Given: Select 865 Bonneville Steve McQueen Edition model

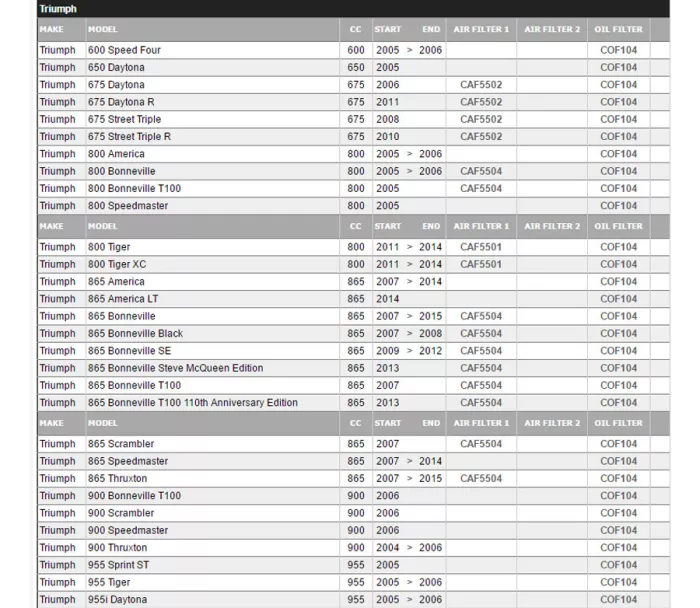Looking at the screenshot, I should 176,368.
